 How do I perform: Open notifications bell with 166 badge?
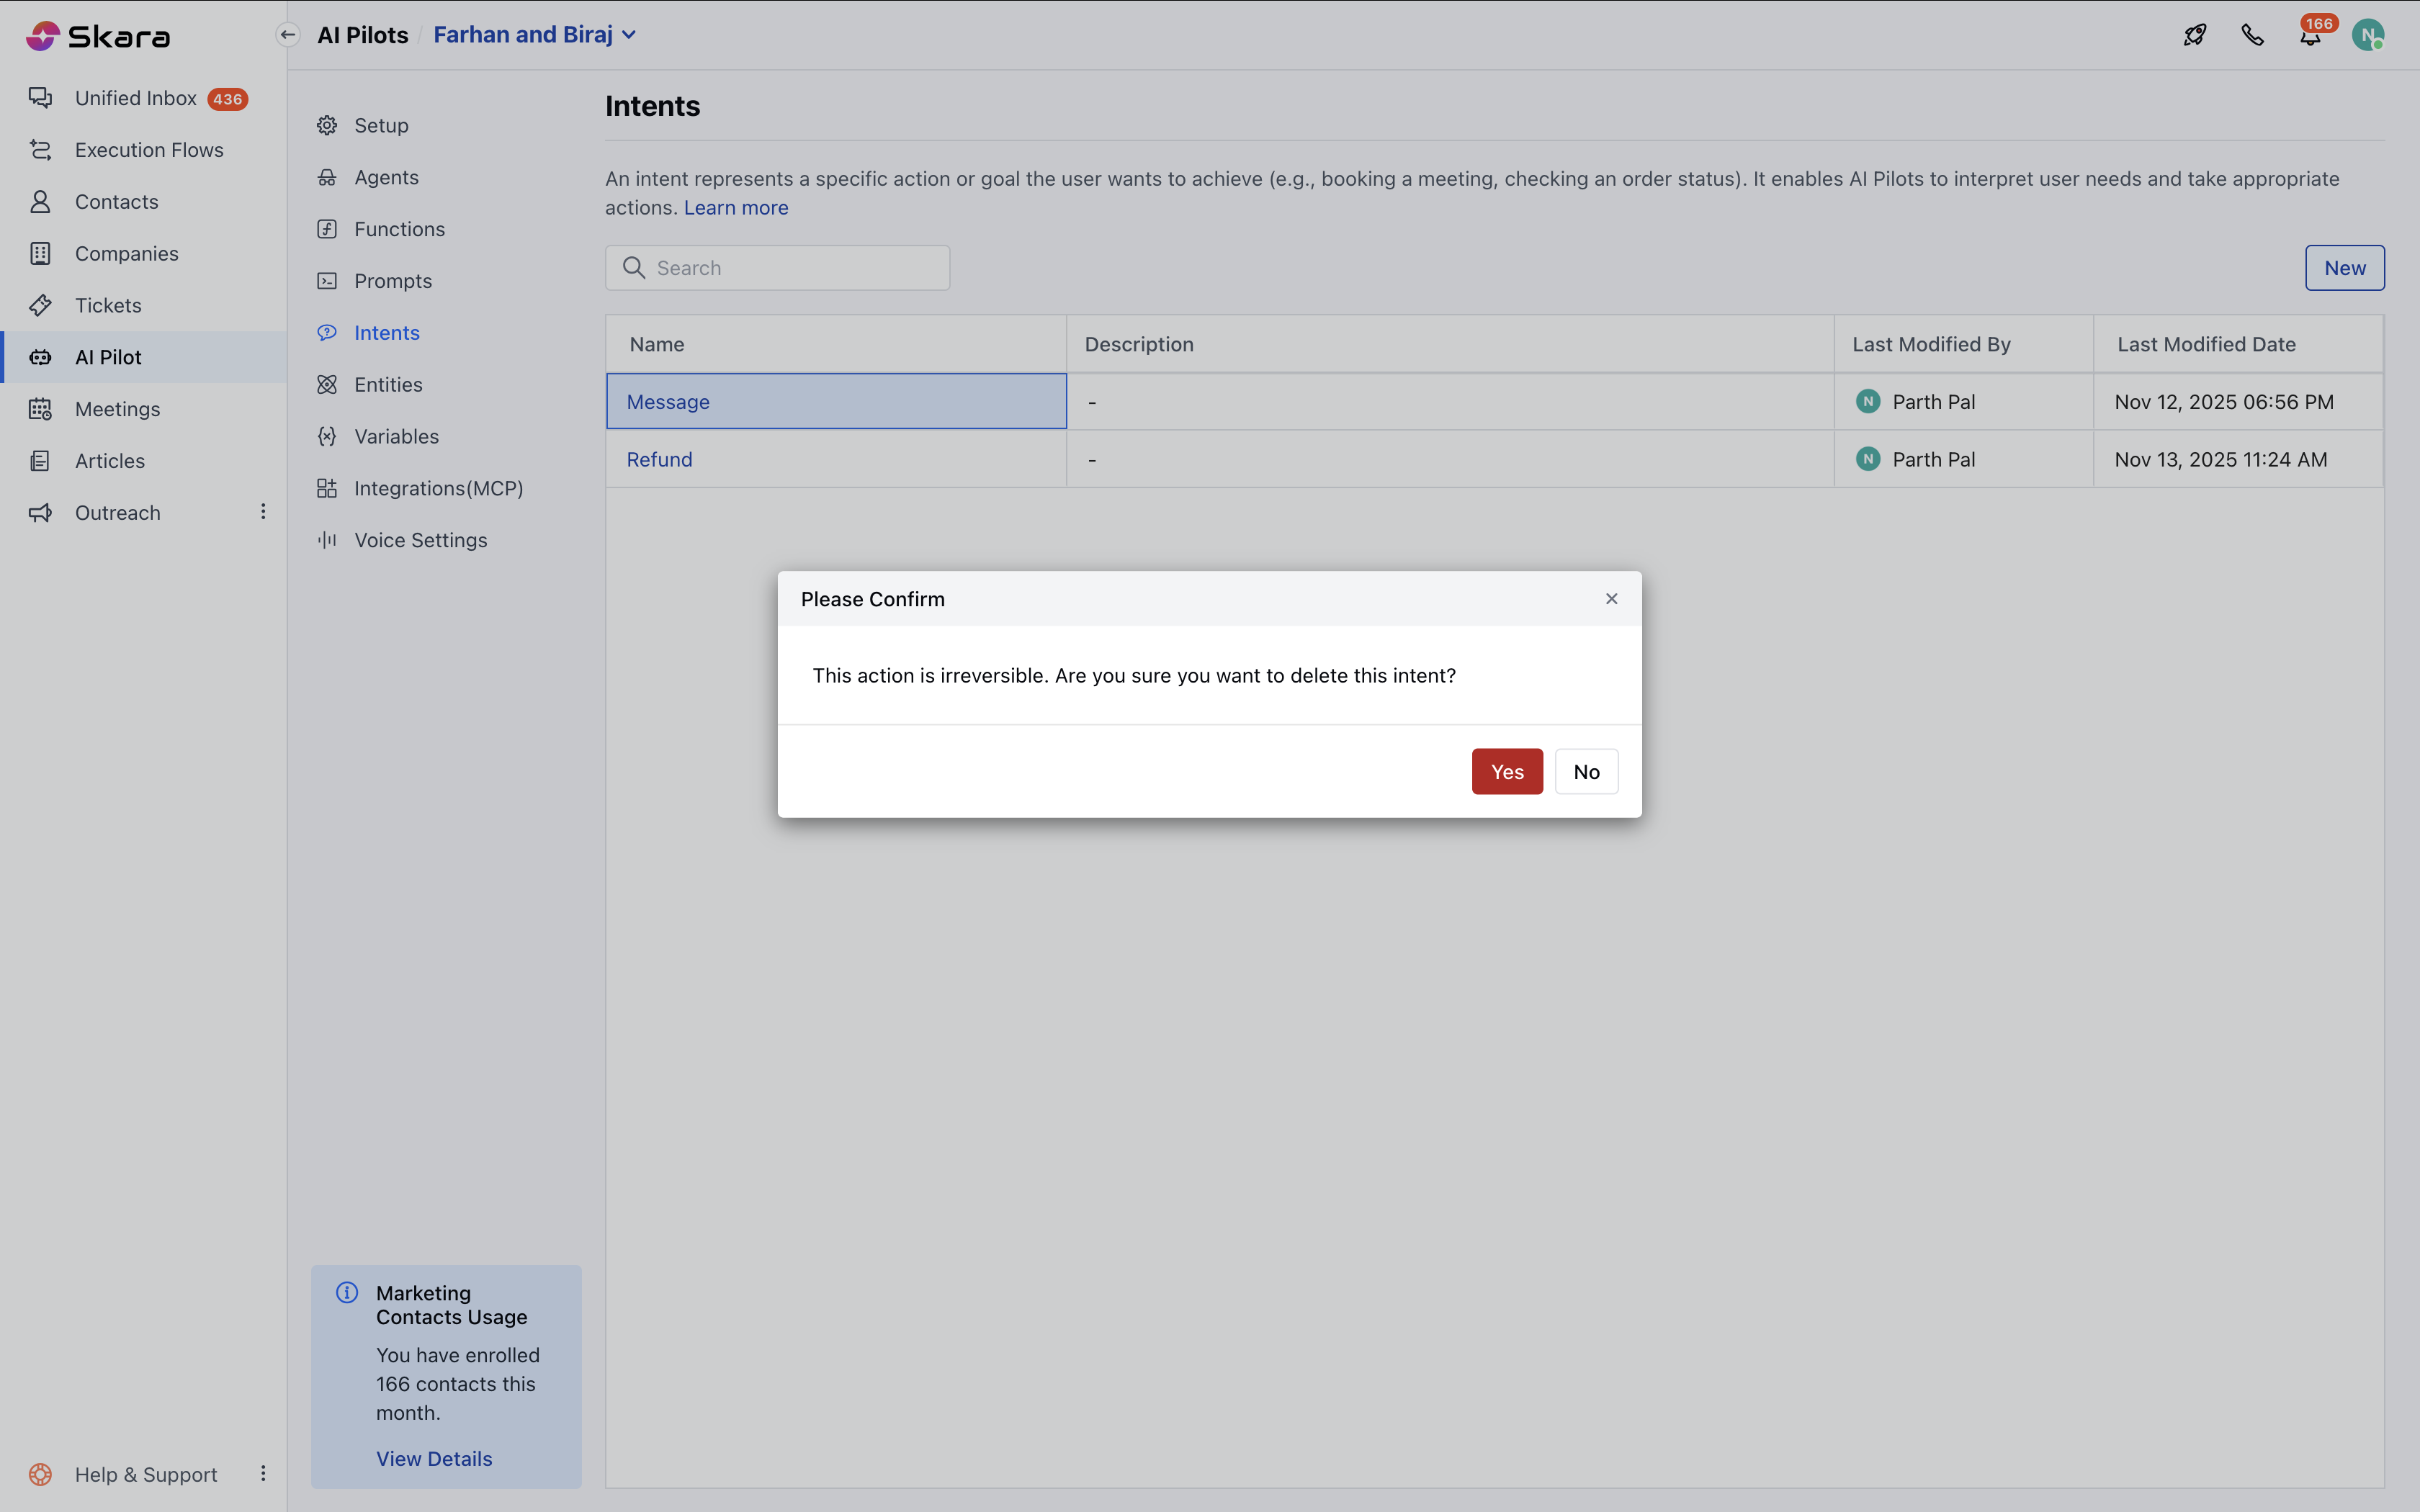(2309, 36)
